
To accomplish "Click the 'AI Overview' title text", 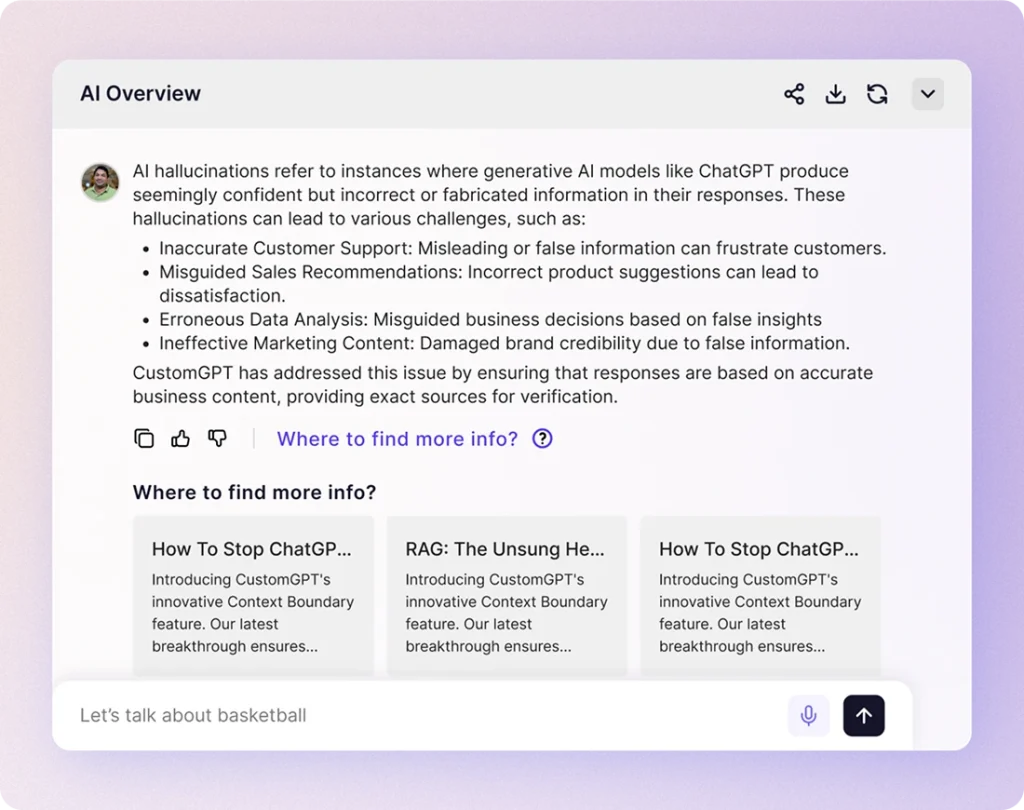I will 140,93.
